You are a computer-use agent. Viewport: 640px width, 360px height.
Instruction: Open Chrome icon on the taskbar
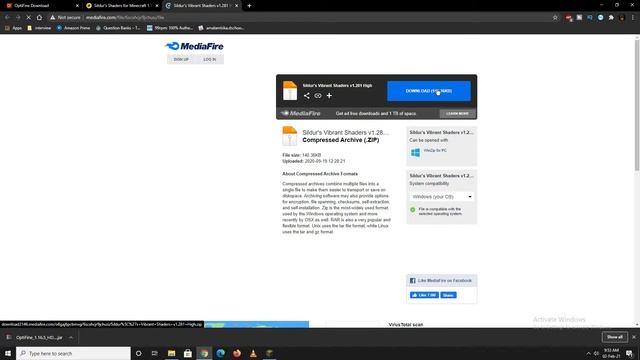tap(204, 353)
